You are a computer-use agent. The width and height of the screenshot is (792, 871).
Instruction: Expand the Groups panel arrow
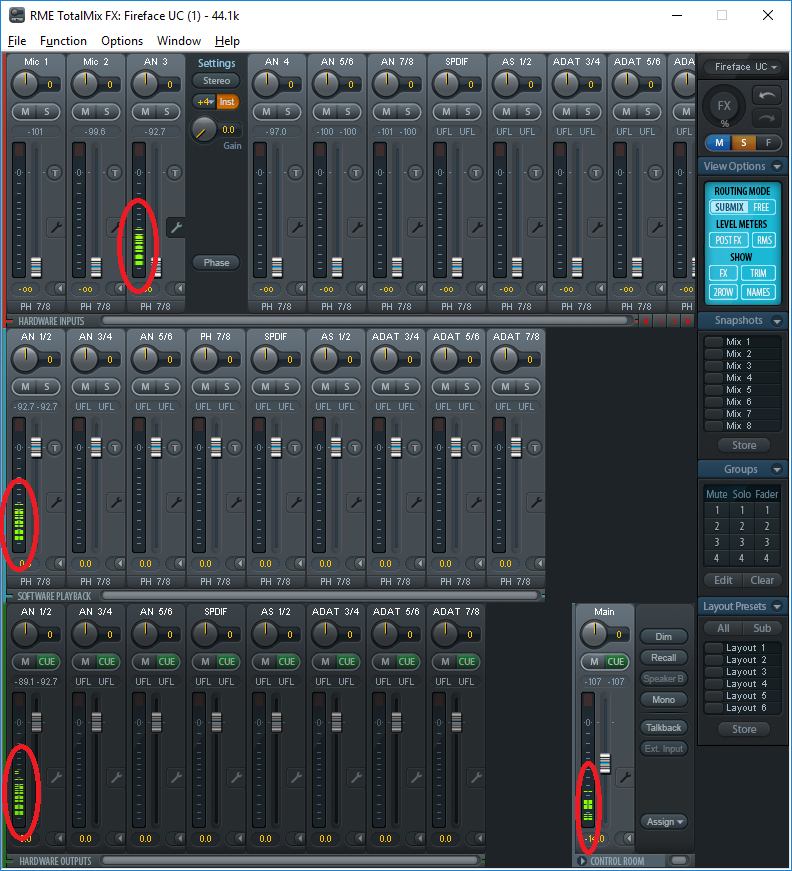tap(776, 469)
